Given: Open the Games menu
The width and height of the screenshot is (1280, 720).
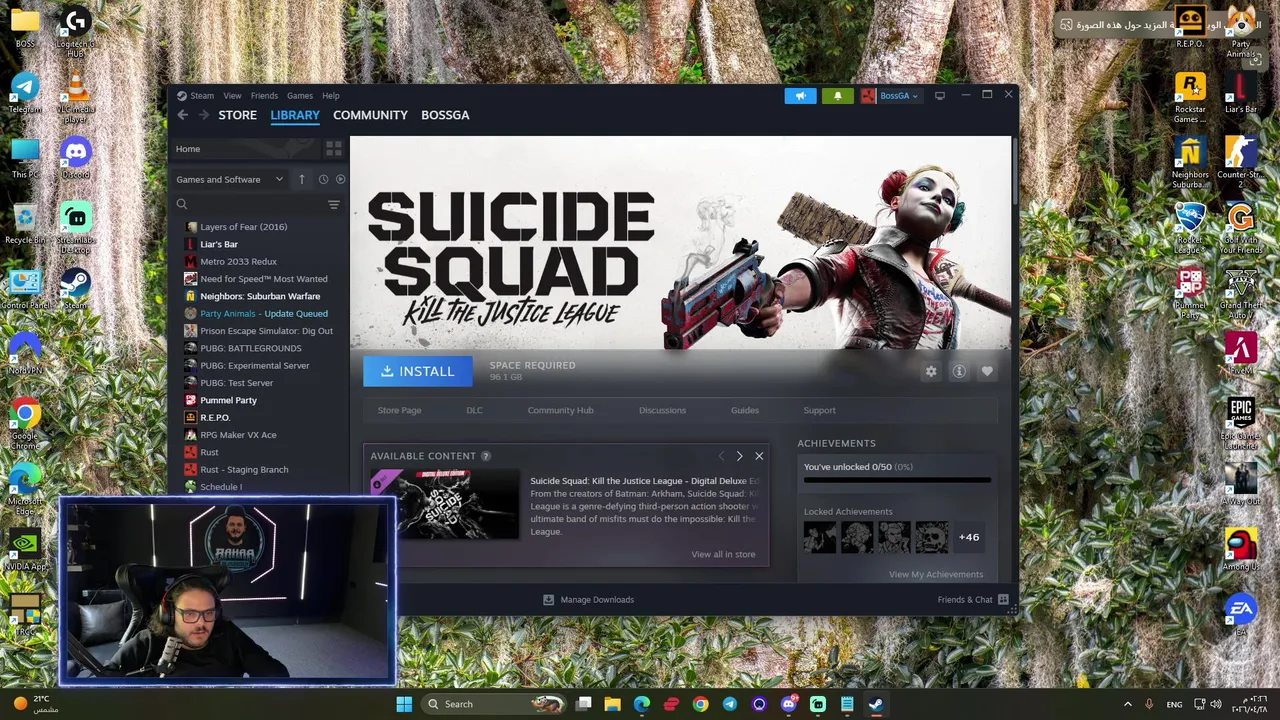Looking at the screenshot, I should pos(300,96).
